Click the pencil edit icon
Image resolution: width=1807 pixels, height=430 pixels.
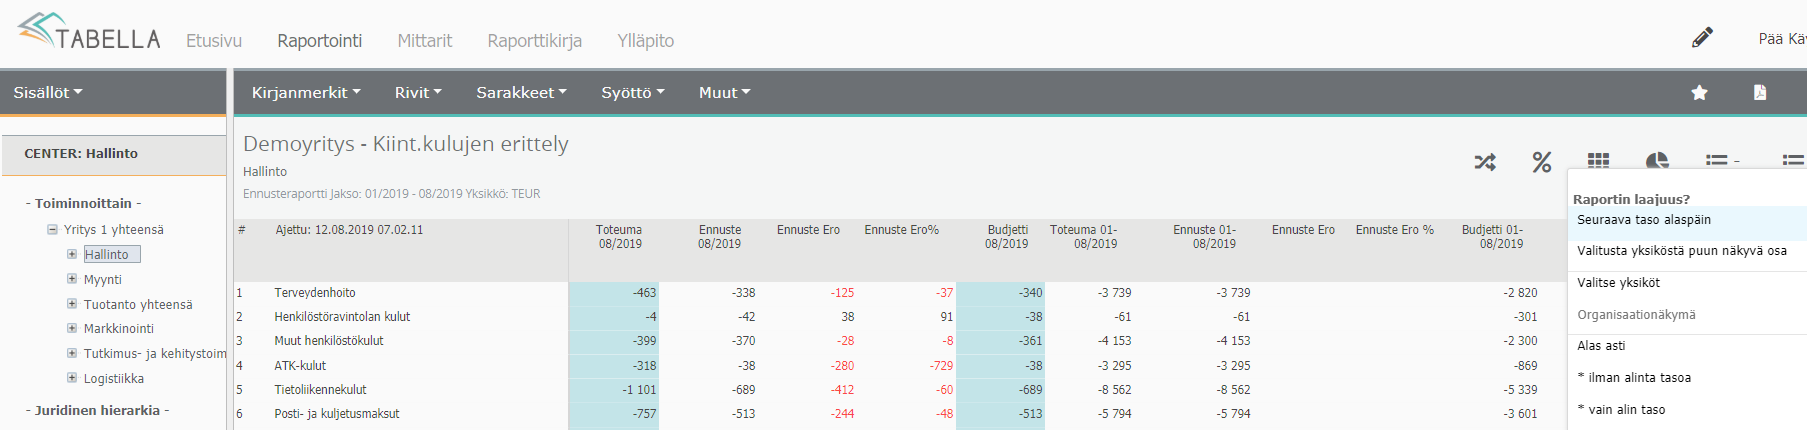[x=1702, y=38]
